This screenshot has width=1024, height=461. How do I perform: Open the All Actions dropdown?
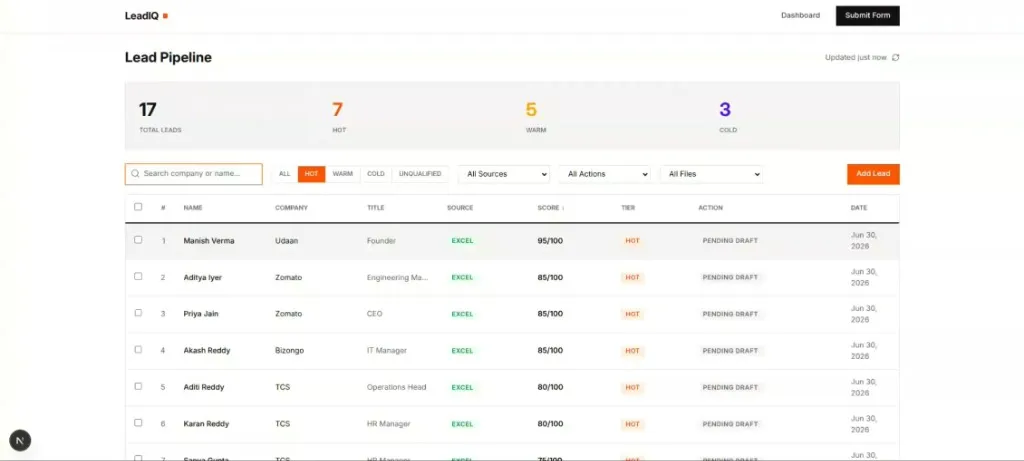(605, 174)
